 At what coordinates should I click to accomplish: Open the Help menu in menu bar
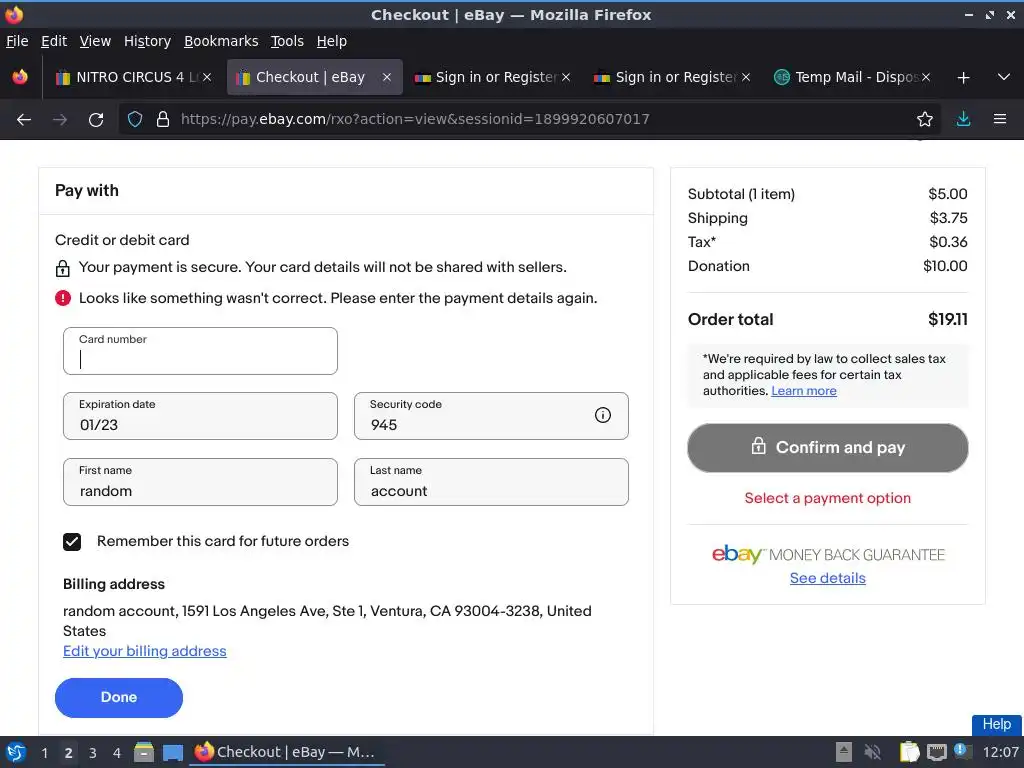pyautogui.click(x=332, y=41)
